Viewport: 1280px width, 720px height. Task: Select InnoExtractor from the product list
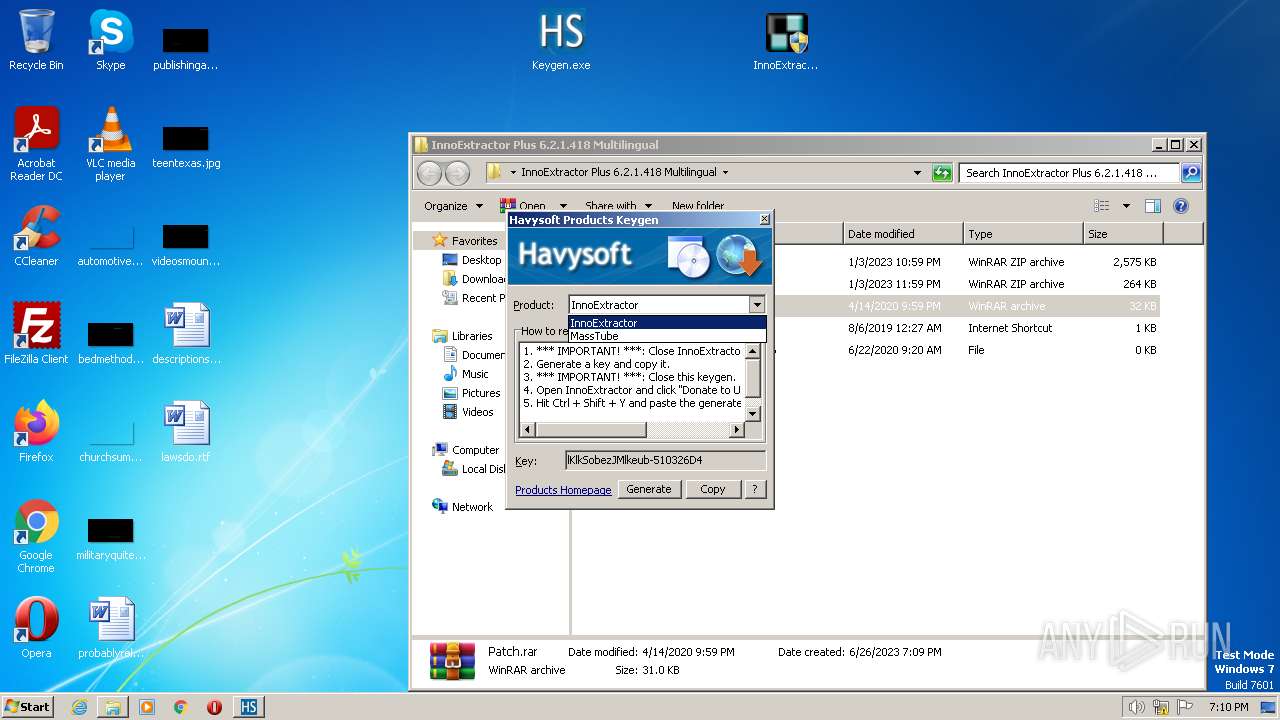pos(667,323)
